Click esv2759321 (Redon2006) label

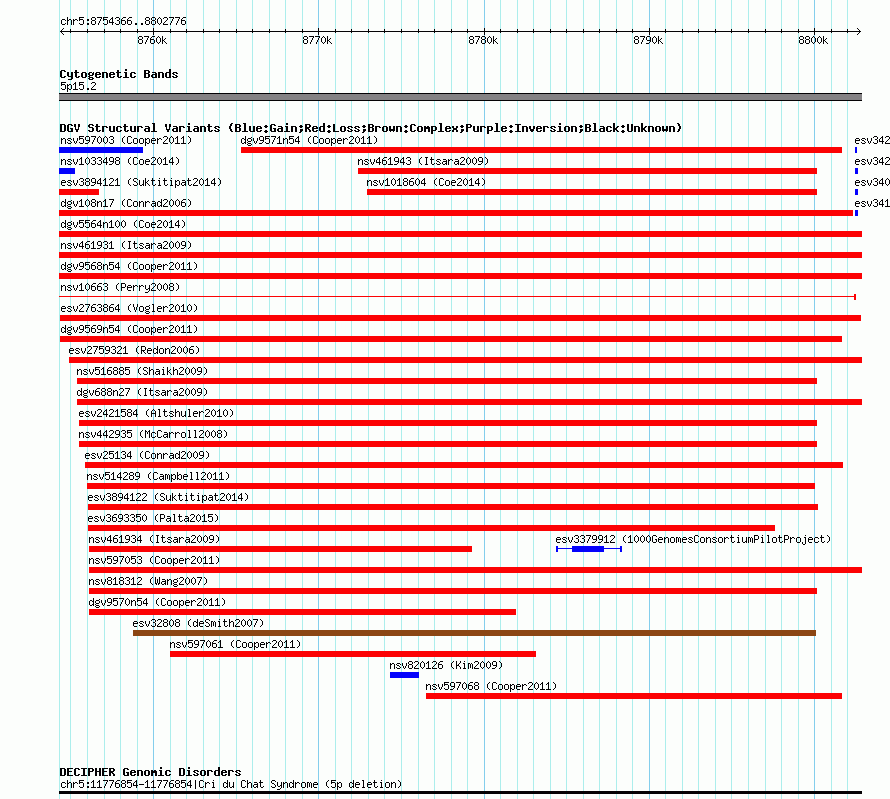click(x=134, y=350)
